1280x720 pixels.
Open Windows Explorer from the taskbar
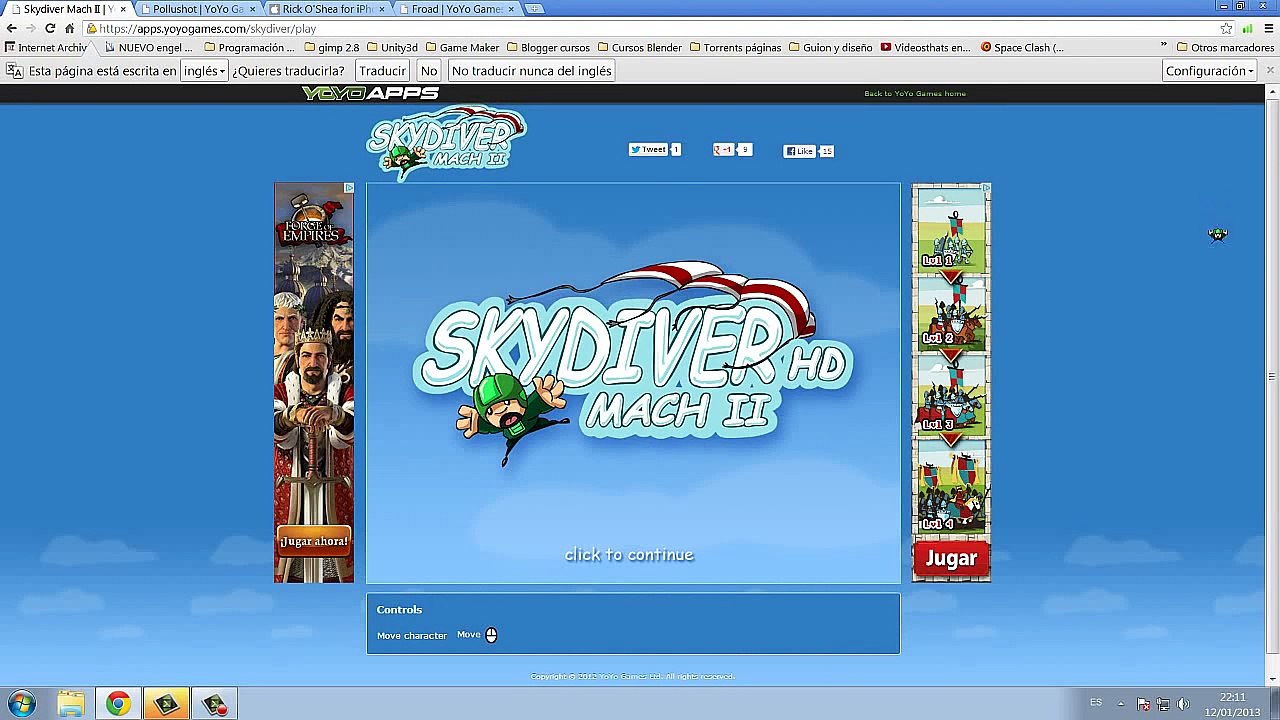point(70,704)
